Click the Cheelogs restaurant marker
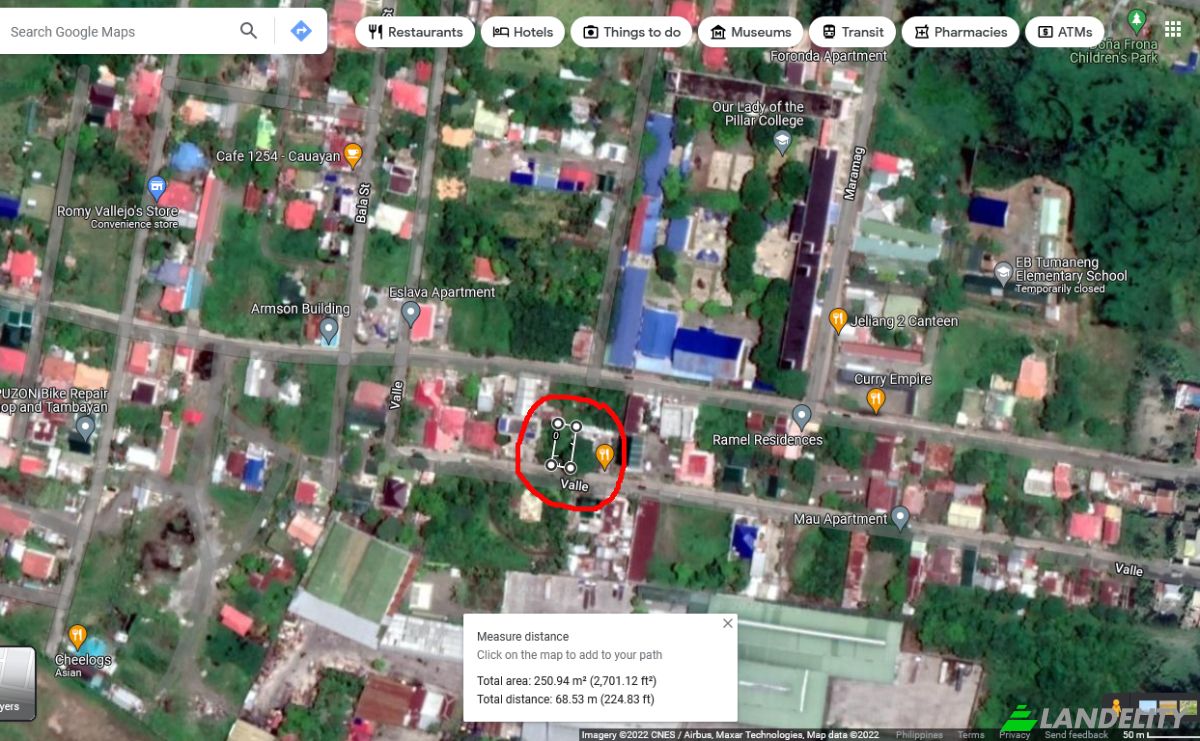The width and height of the screenshot is (1200, 741). click(77, 636)
